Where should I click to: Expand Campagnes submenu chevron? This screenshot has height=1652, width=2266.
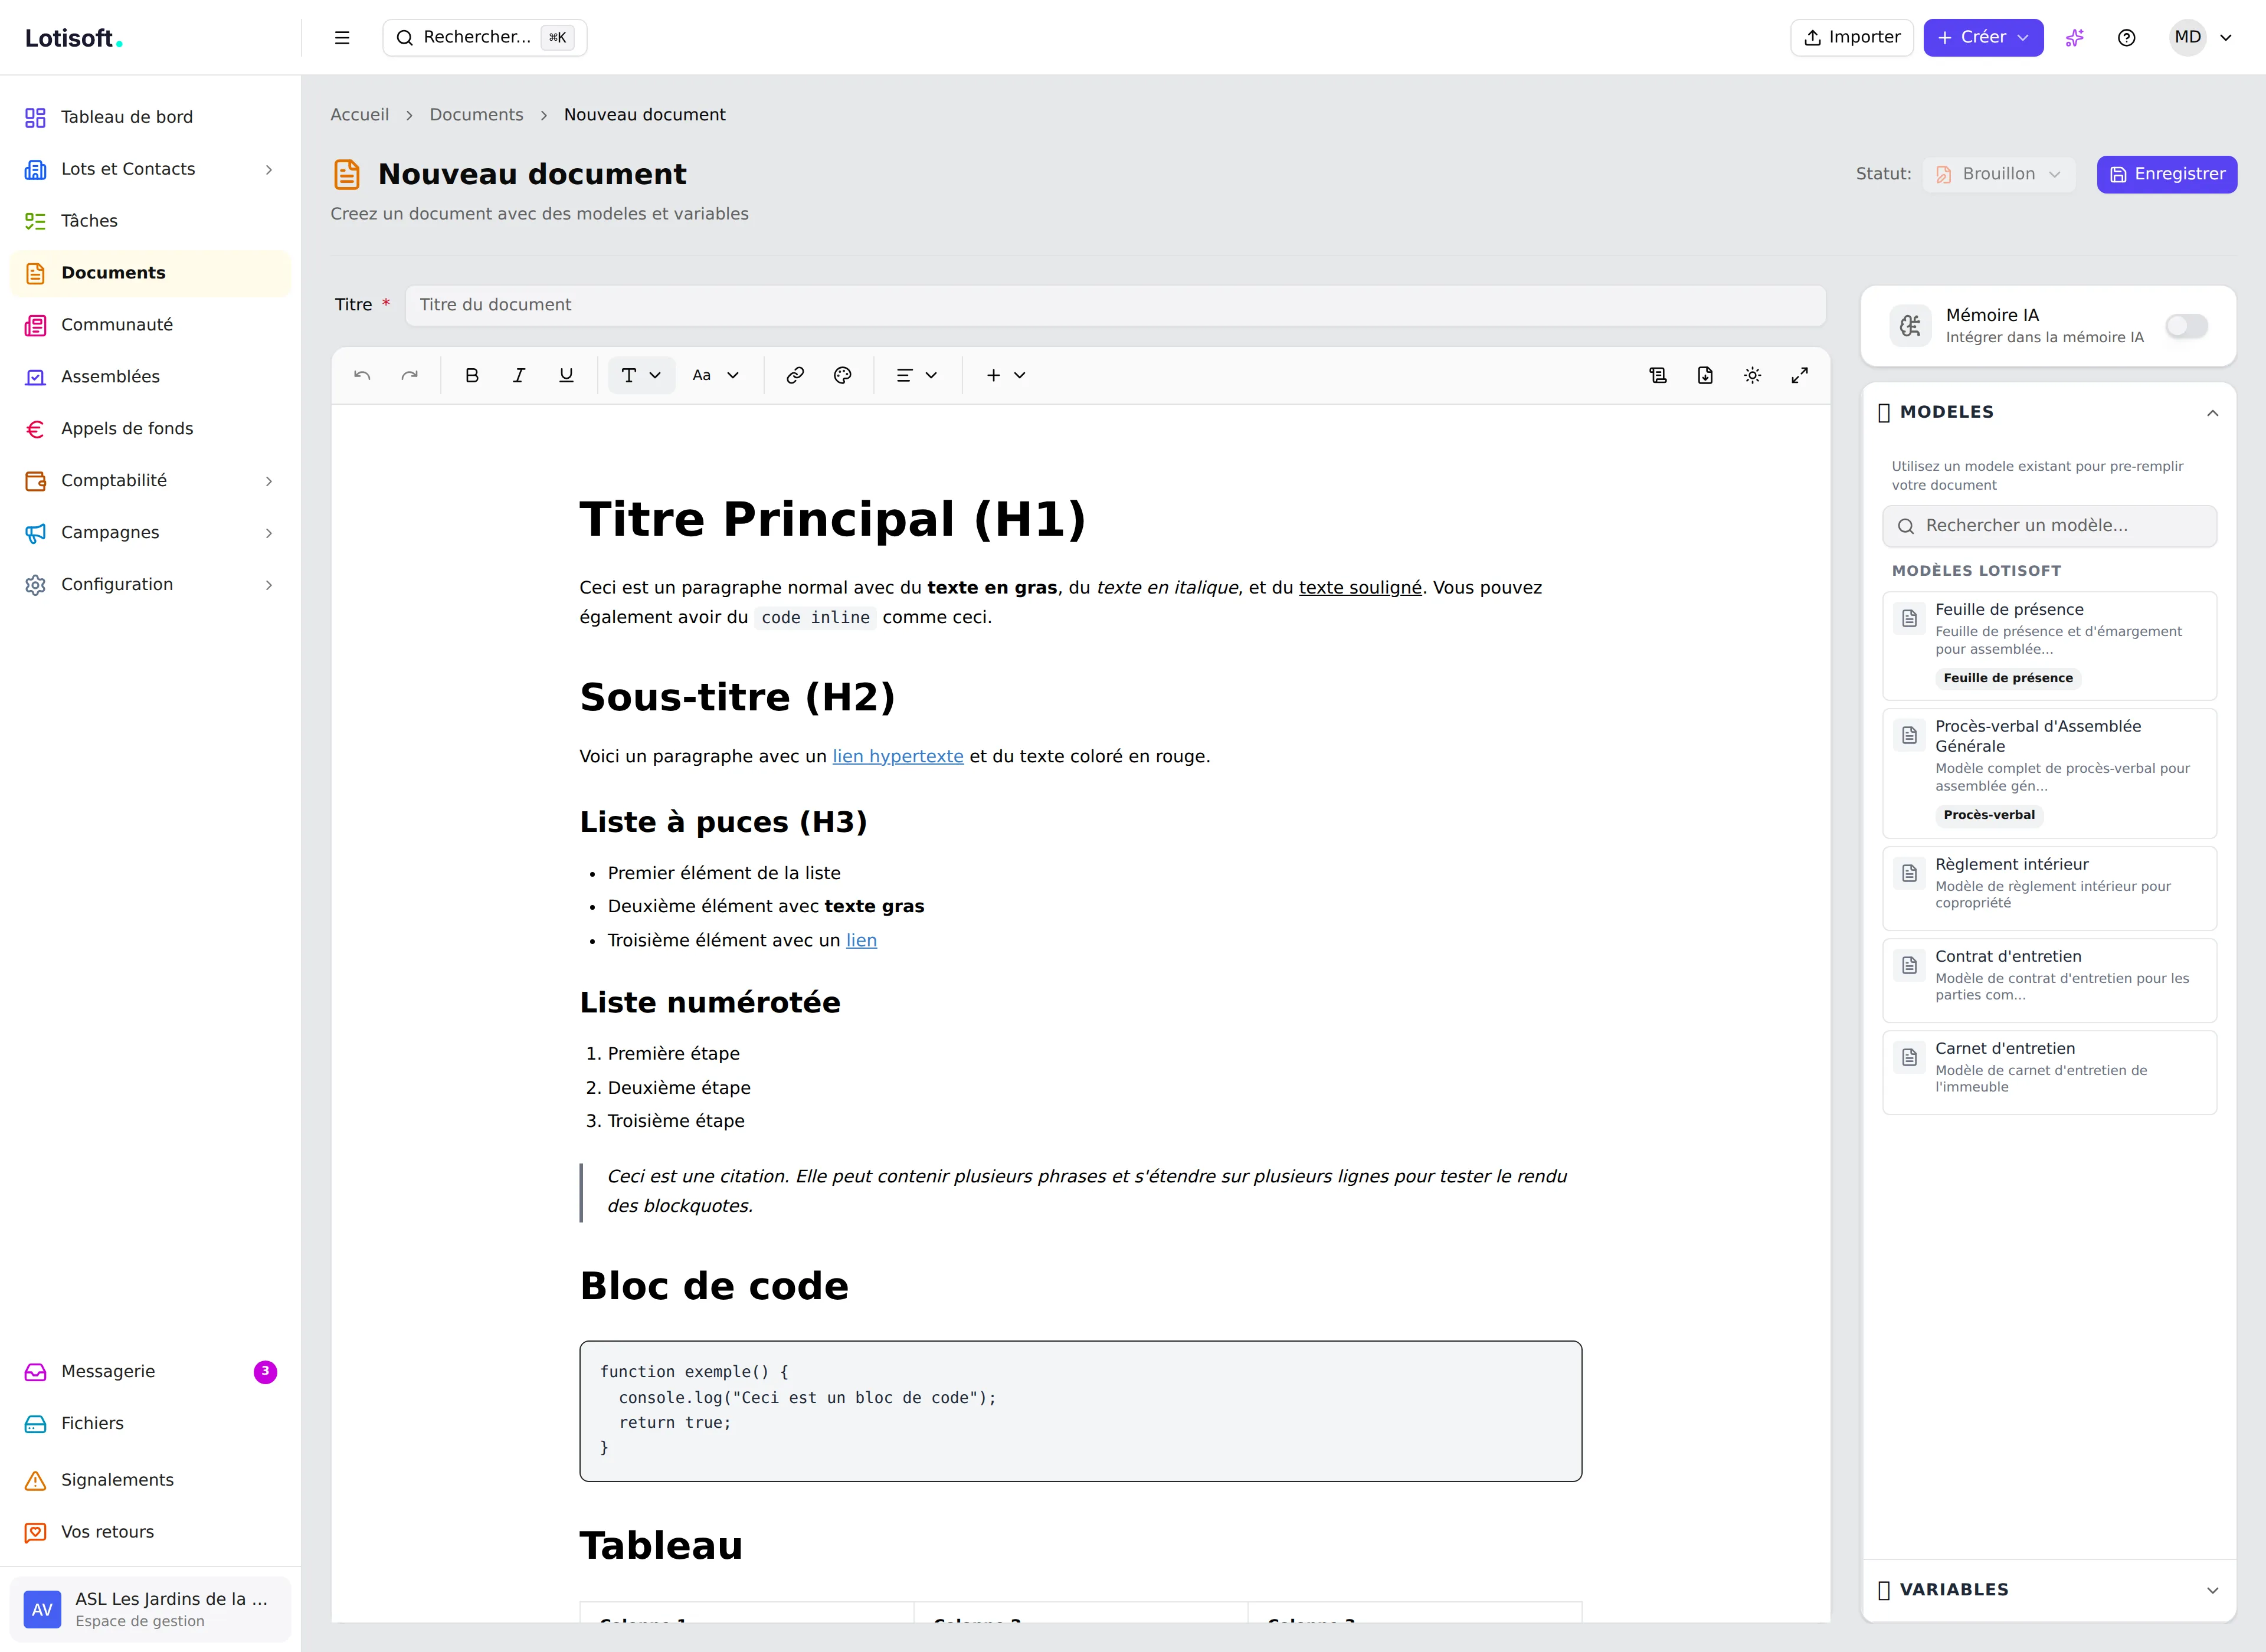coord(268,533)
